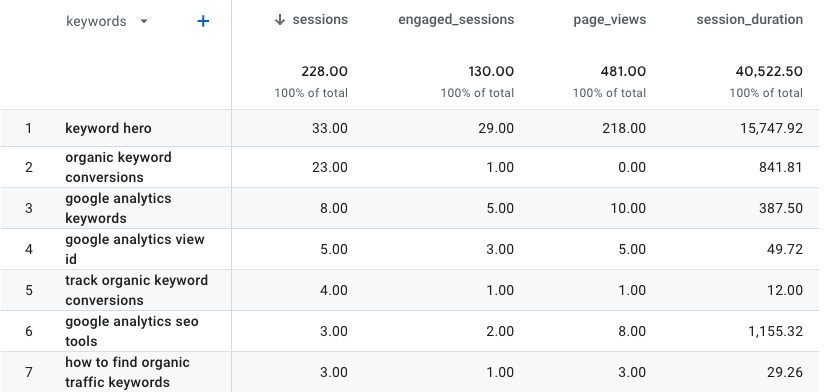This screenshot has width=824, height=392.
Task: Click the 'google analytics view id' keyword
Action: [x=135, y=249]
